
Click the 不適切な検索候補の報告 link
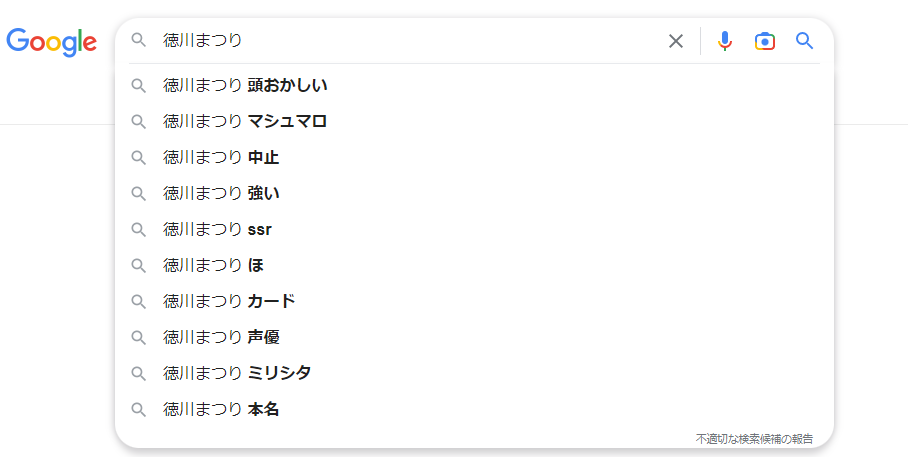click(754, 439)
